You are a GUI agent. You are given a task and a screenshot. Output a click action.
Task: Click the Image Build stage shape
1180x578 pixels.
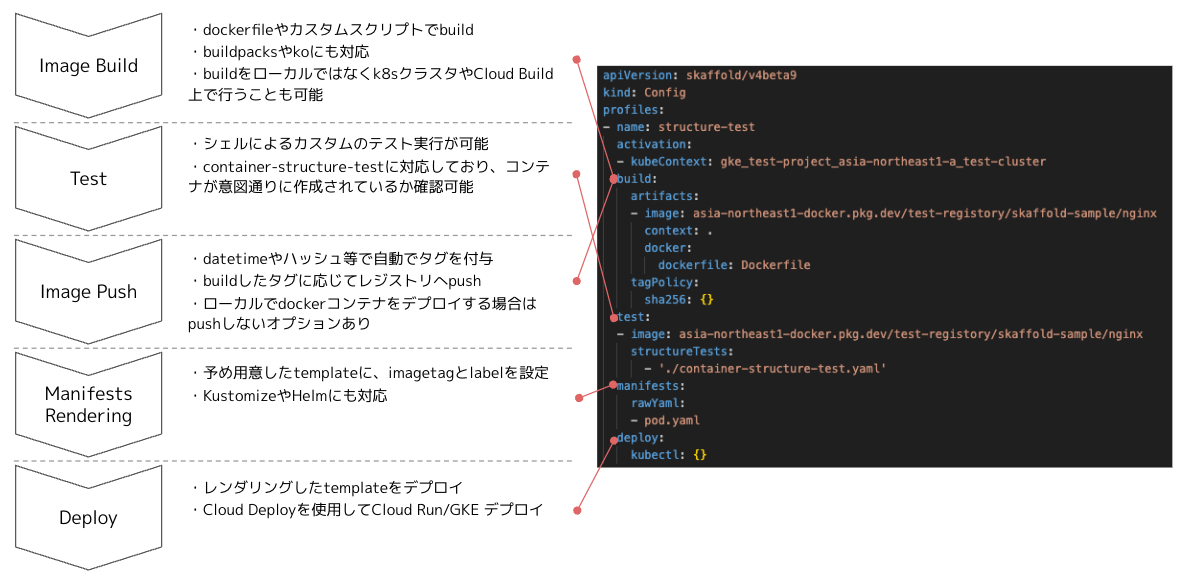(89, 65)
